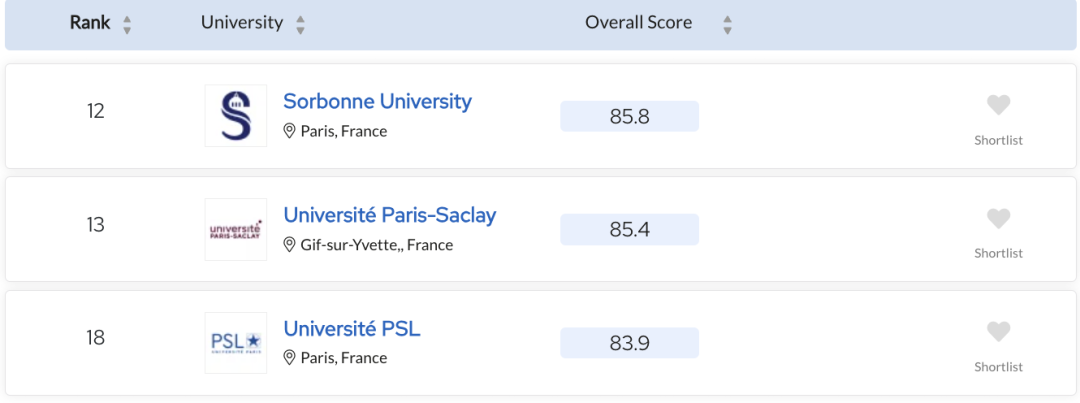Image resolution: width=1080 pixels, height=403 pixels.
Task: Click location pin in Université PSL row
Action: 289,358
